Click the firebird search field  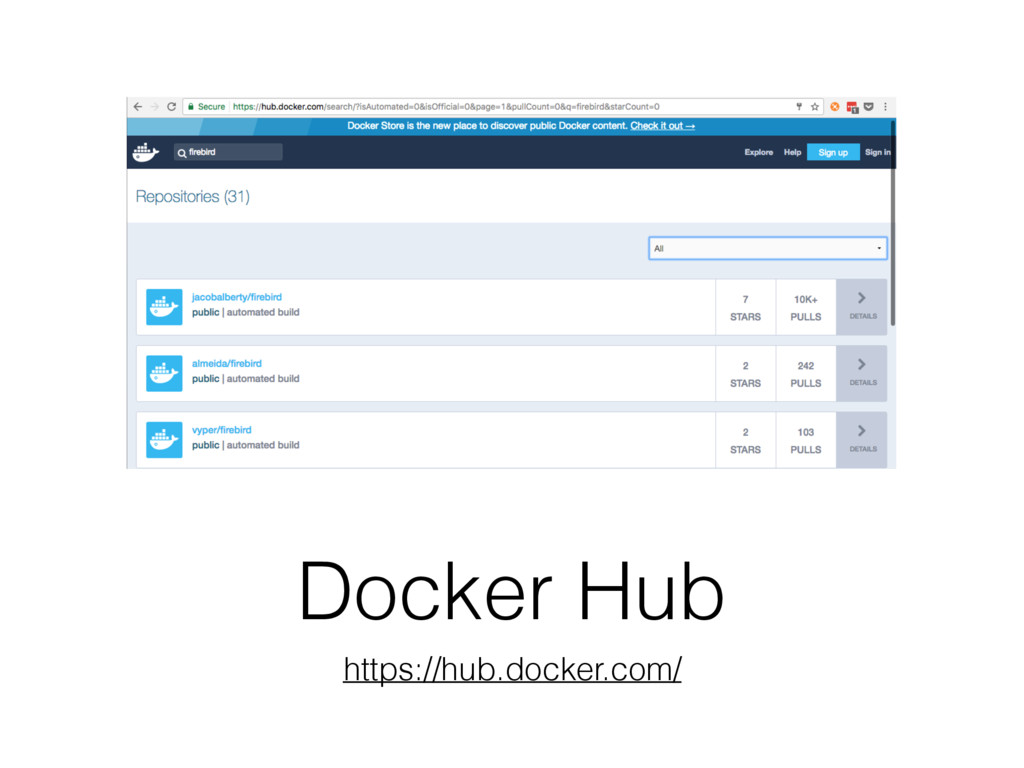tap(228, 152)
